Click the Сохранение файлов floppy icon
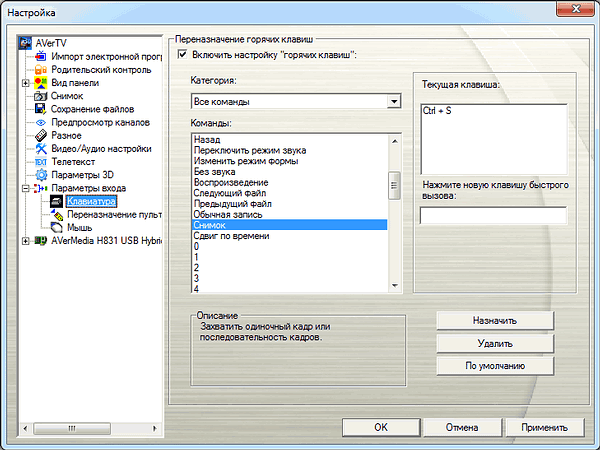 (x=41, y=109)
